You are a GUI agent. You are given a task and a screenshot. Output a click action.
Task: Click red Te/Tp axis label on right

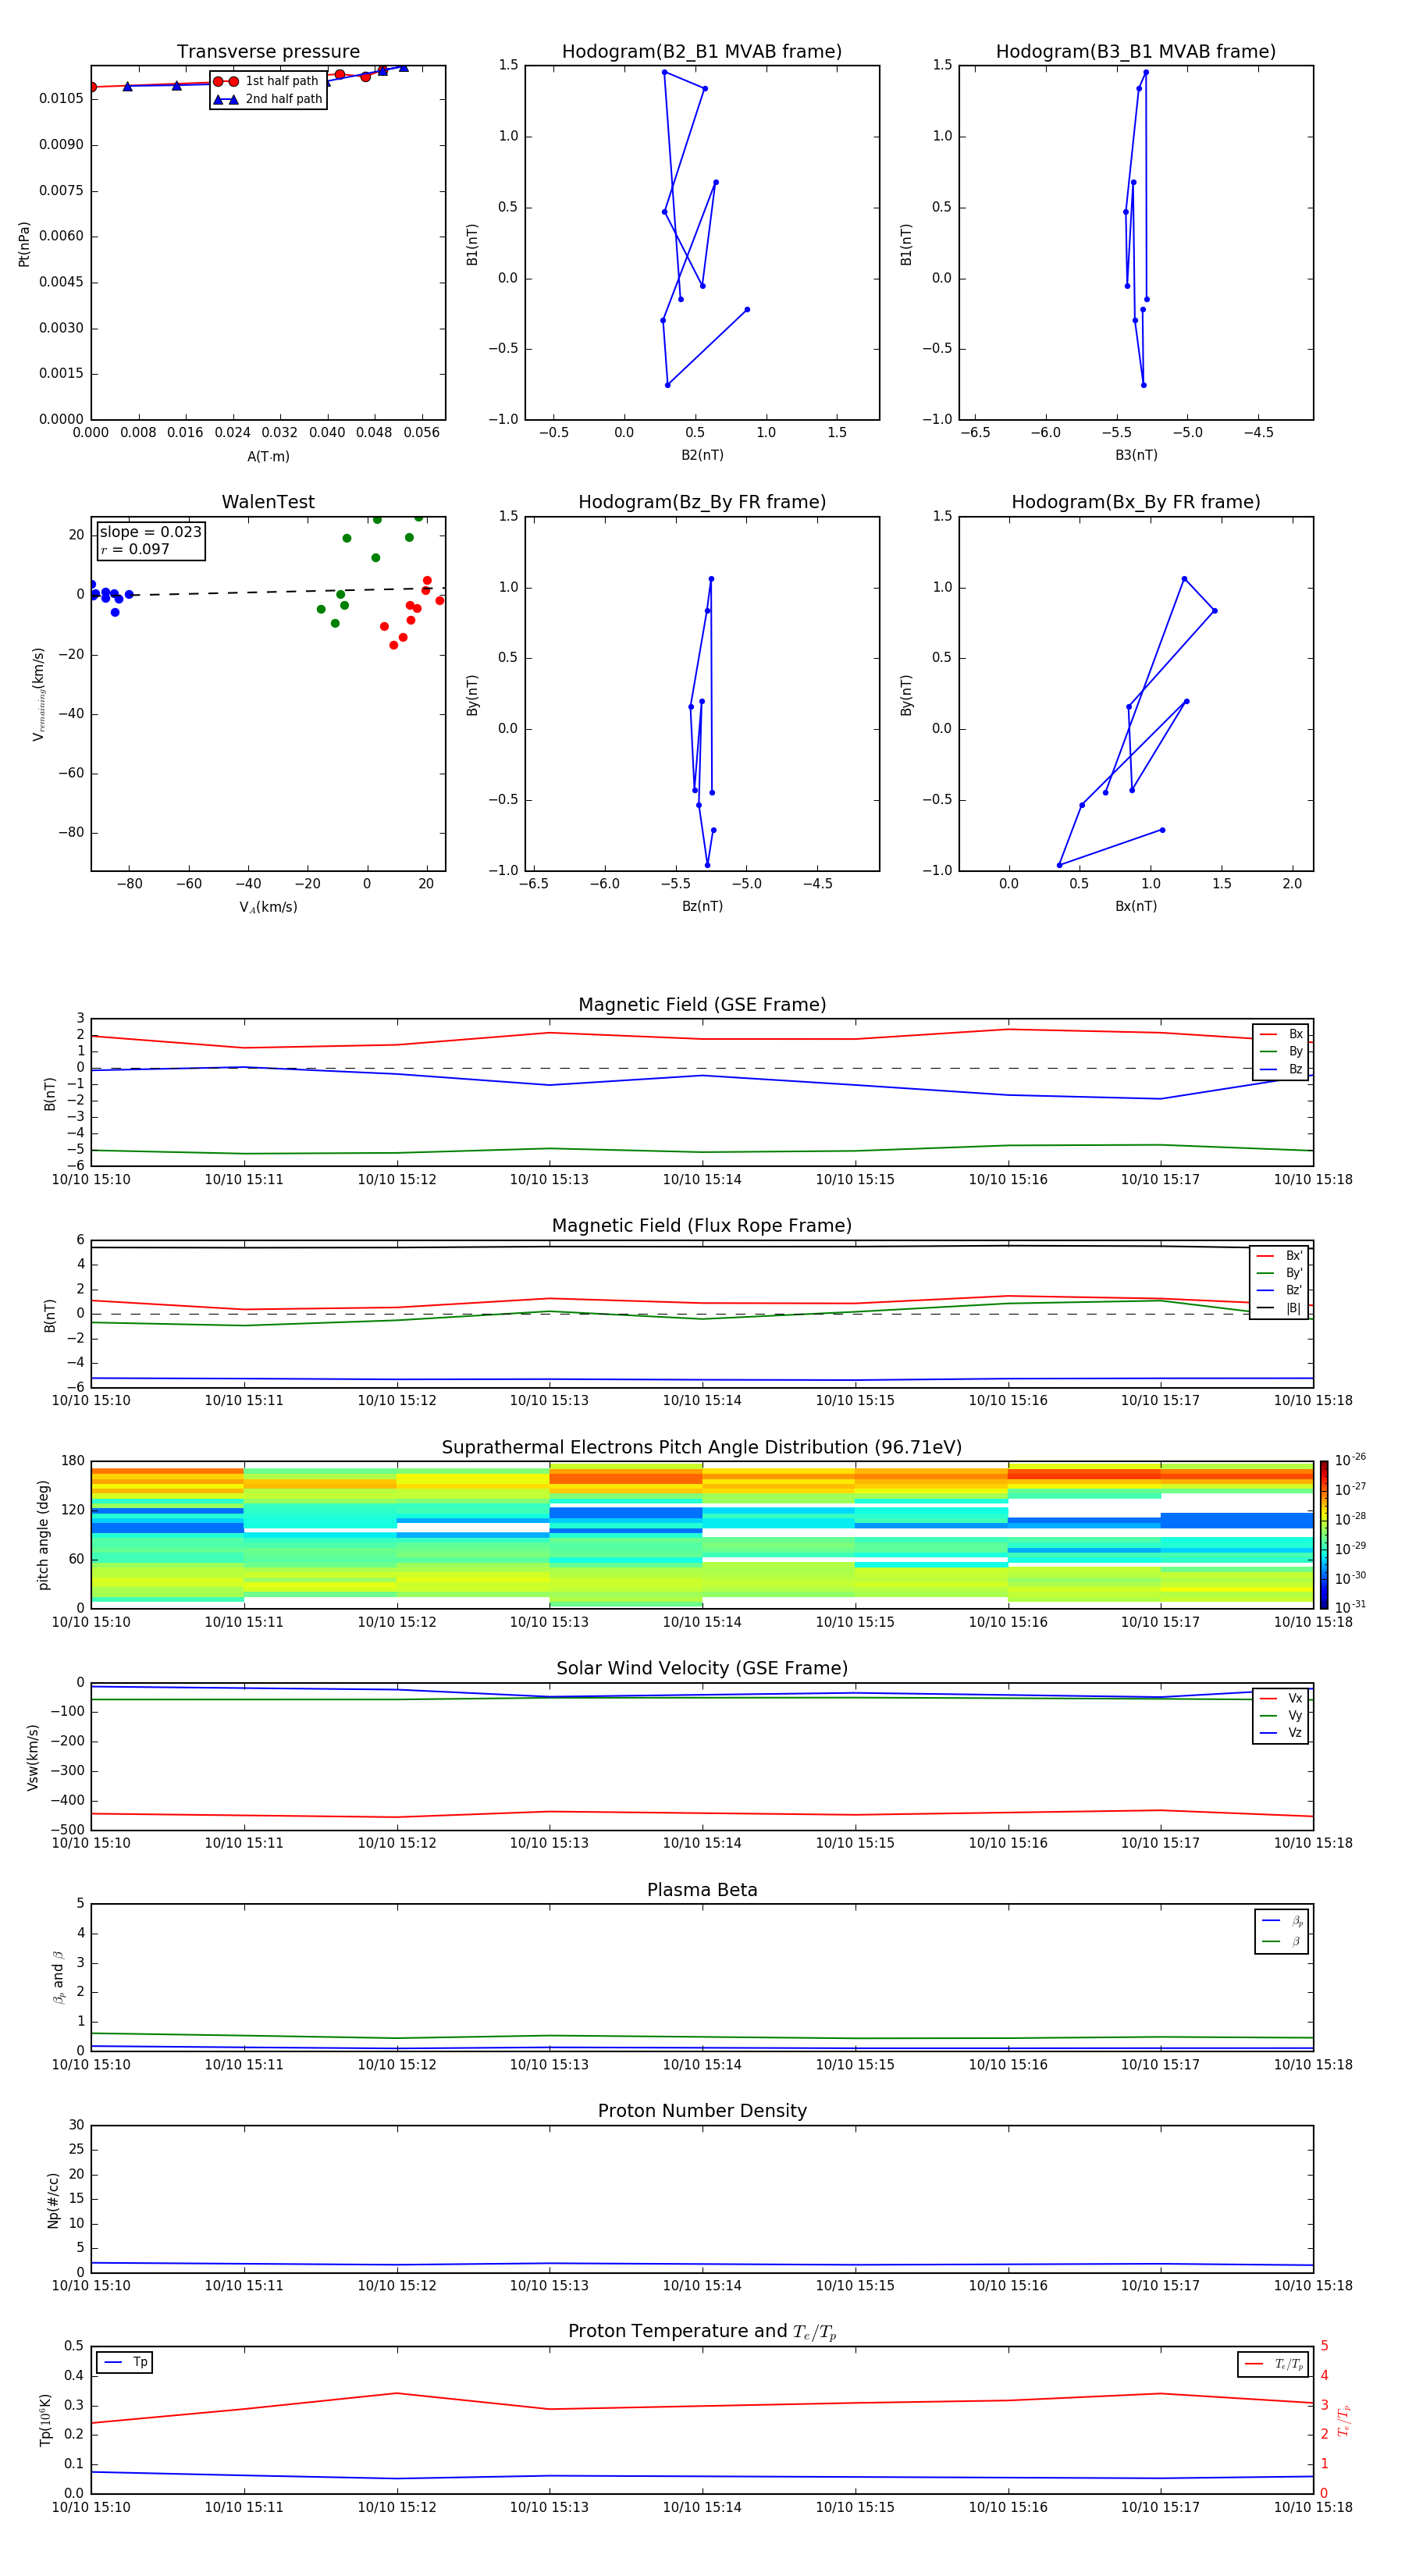(x=1343, y=2421)
